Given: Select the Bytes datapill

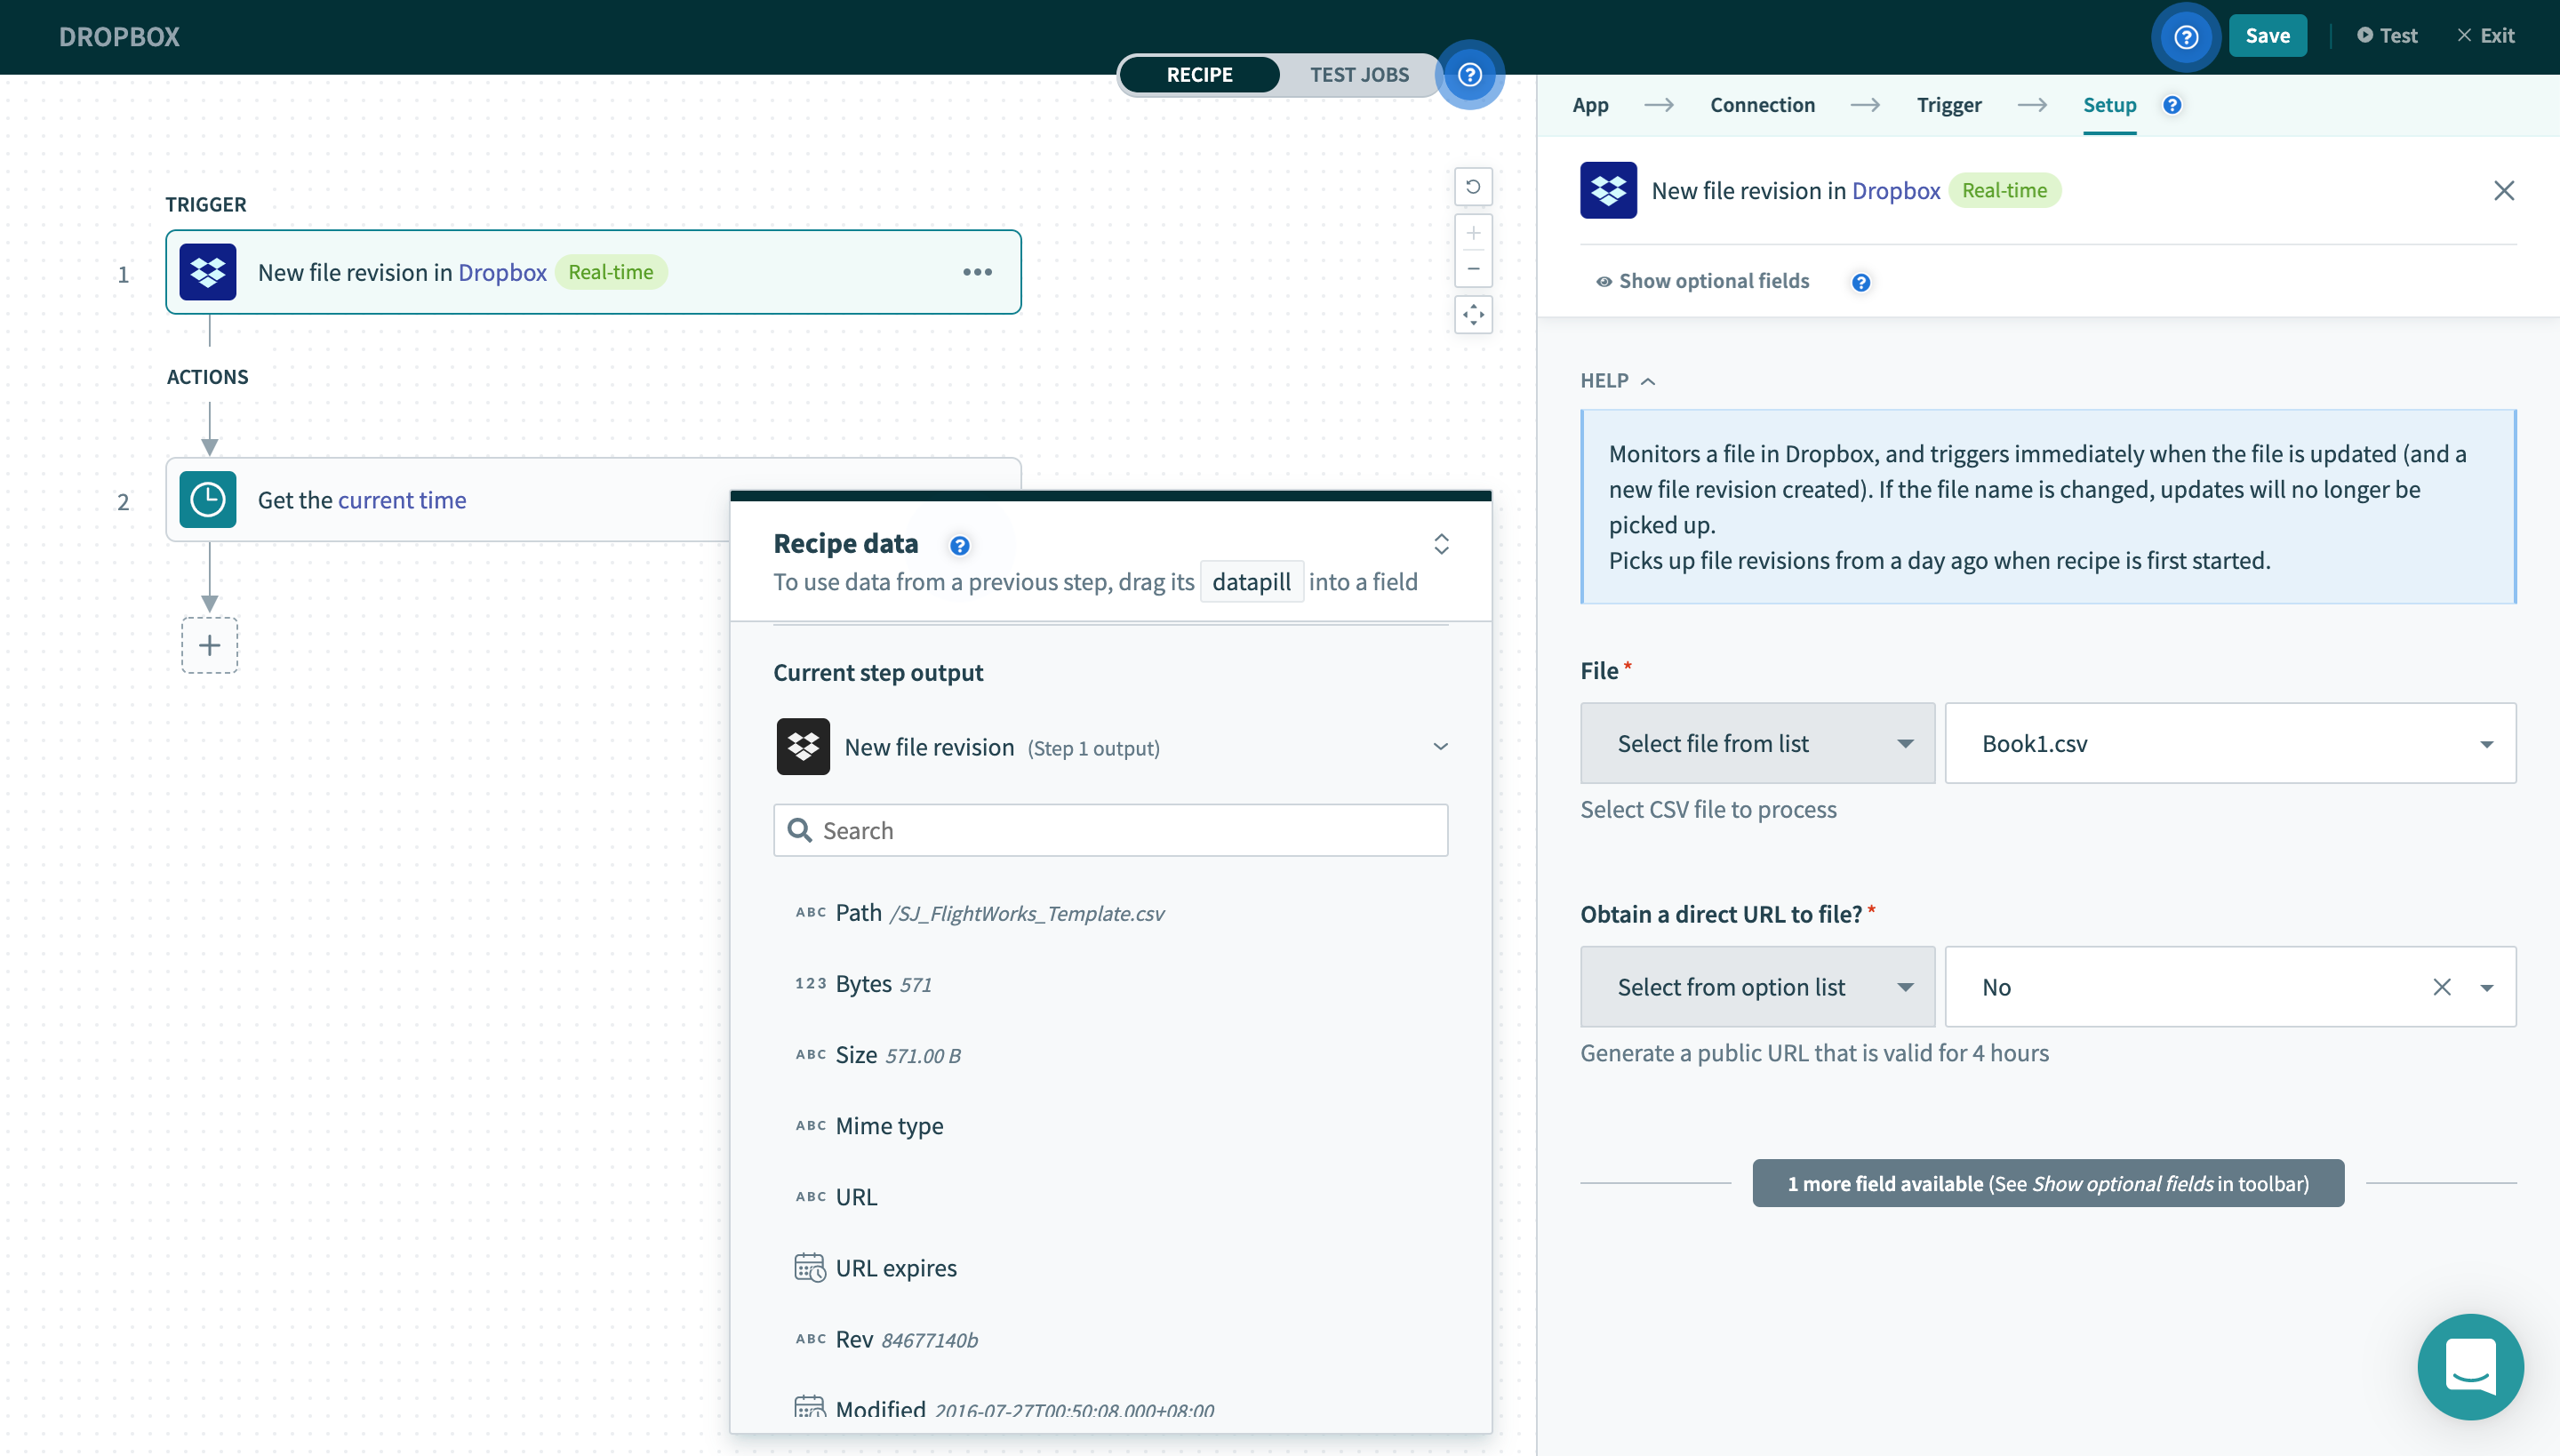Looking at the screenshot, I should (863, 983).
